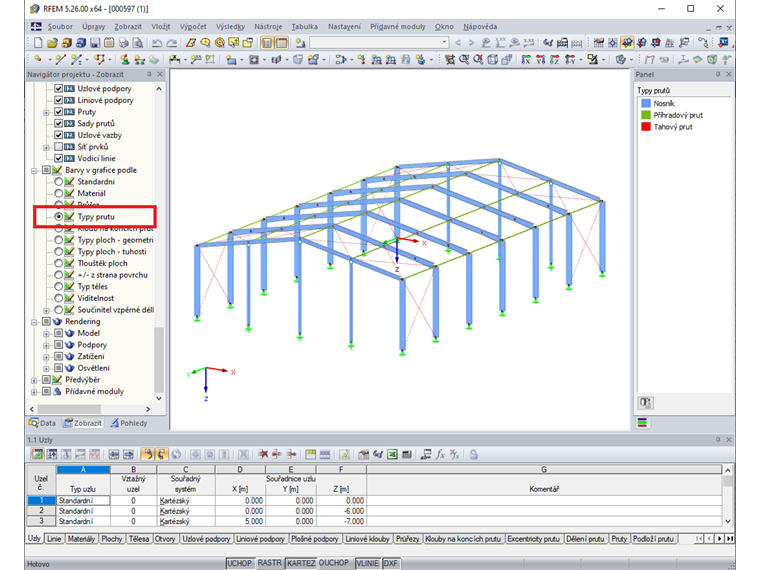
Task: Expand the Pruty tree node
Action: click(x=47, y=112)
